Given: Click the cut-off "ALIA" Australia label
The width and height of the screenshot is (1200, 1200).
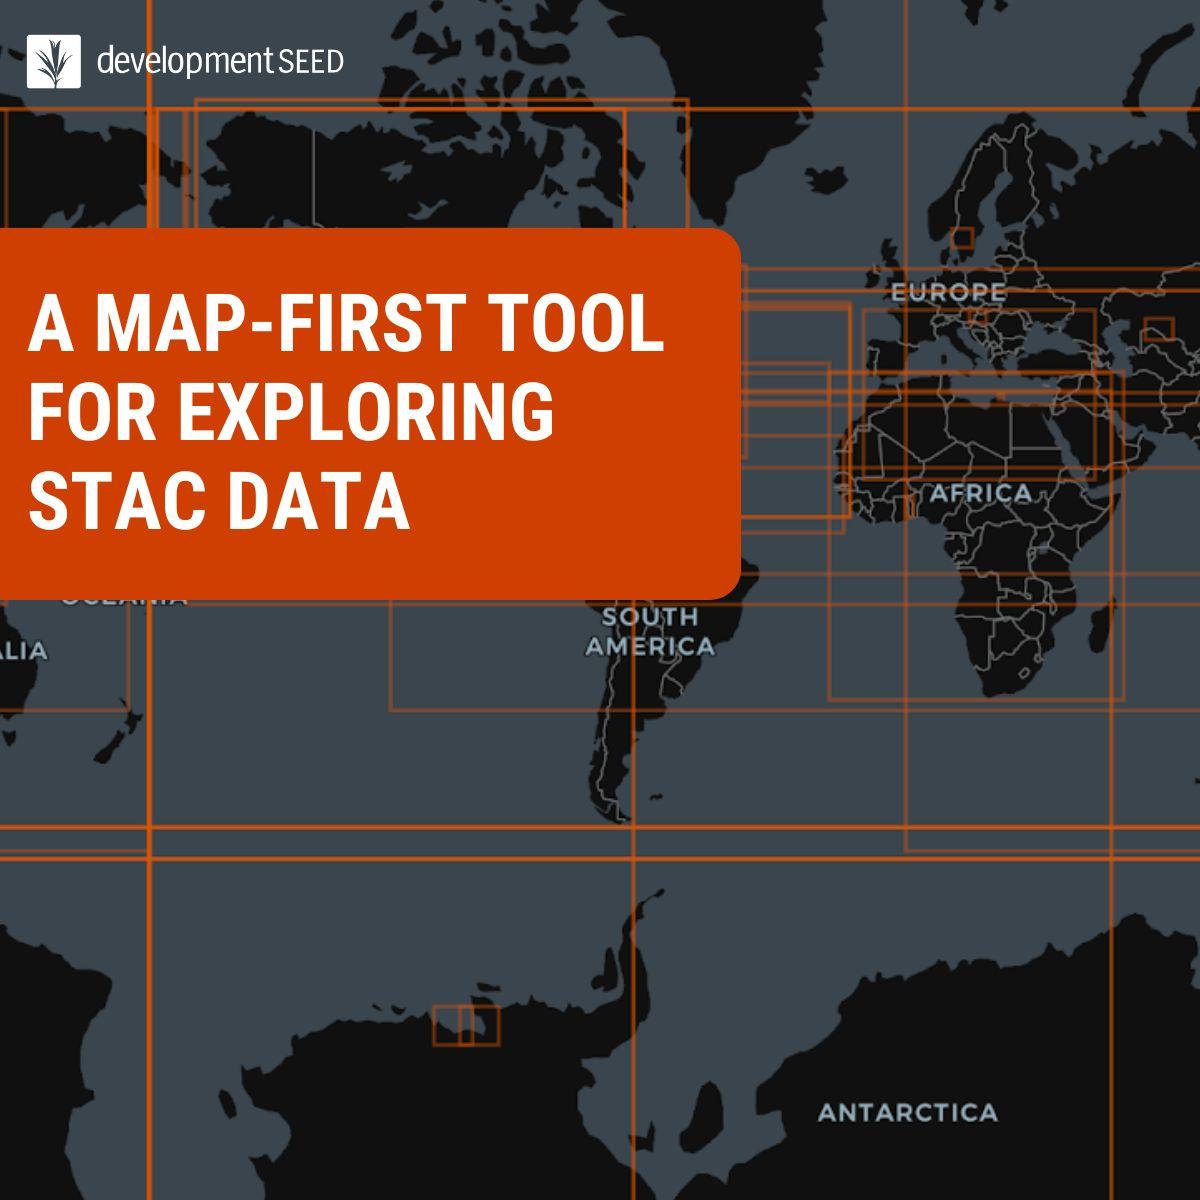Looking at the screenshot, I should 22,651.
